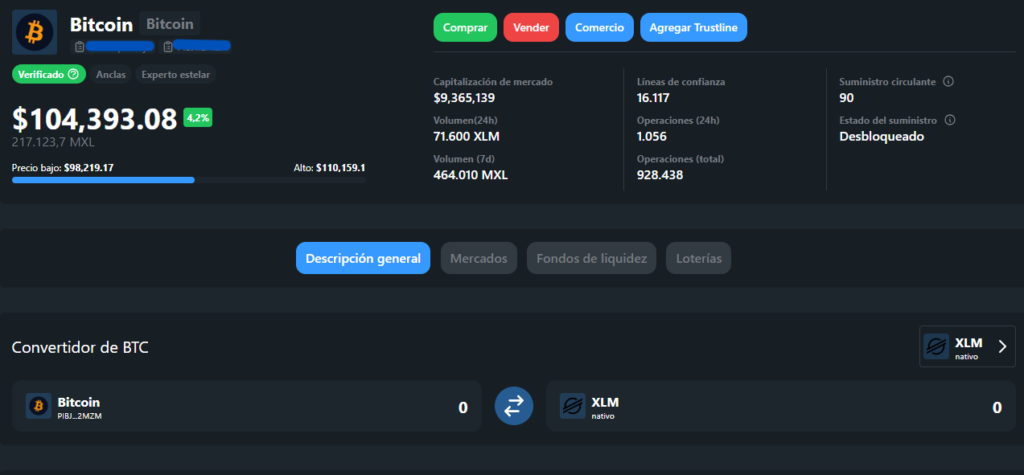Click the red Vender button

[x=531, y=27]
